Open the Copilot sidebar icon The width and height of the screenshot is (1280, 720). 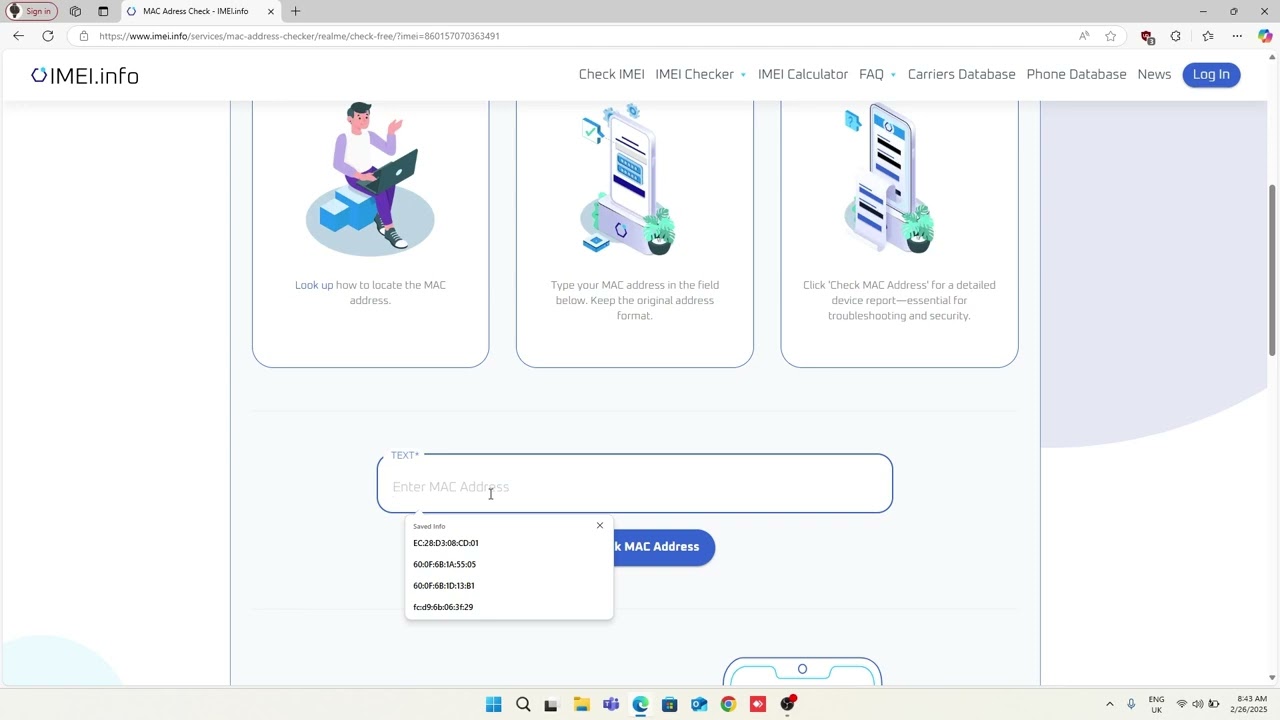coord(1265,36)
